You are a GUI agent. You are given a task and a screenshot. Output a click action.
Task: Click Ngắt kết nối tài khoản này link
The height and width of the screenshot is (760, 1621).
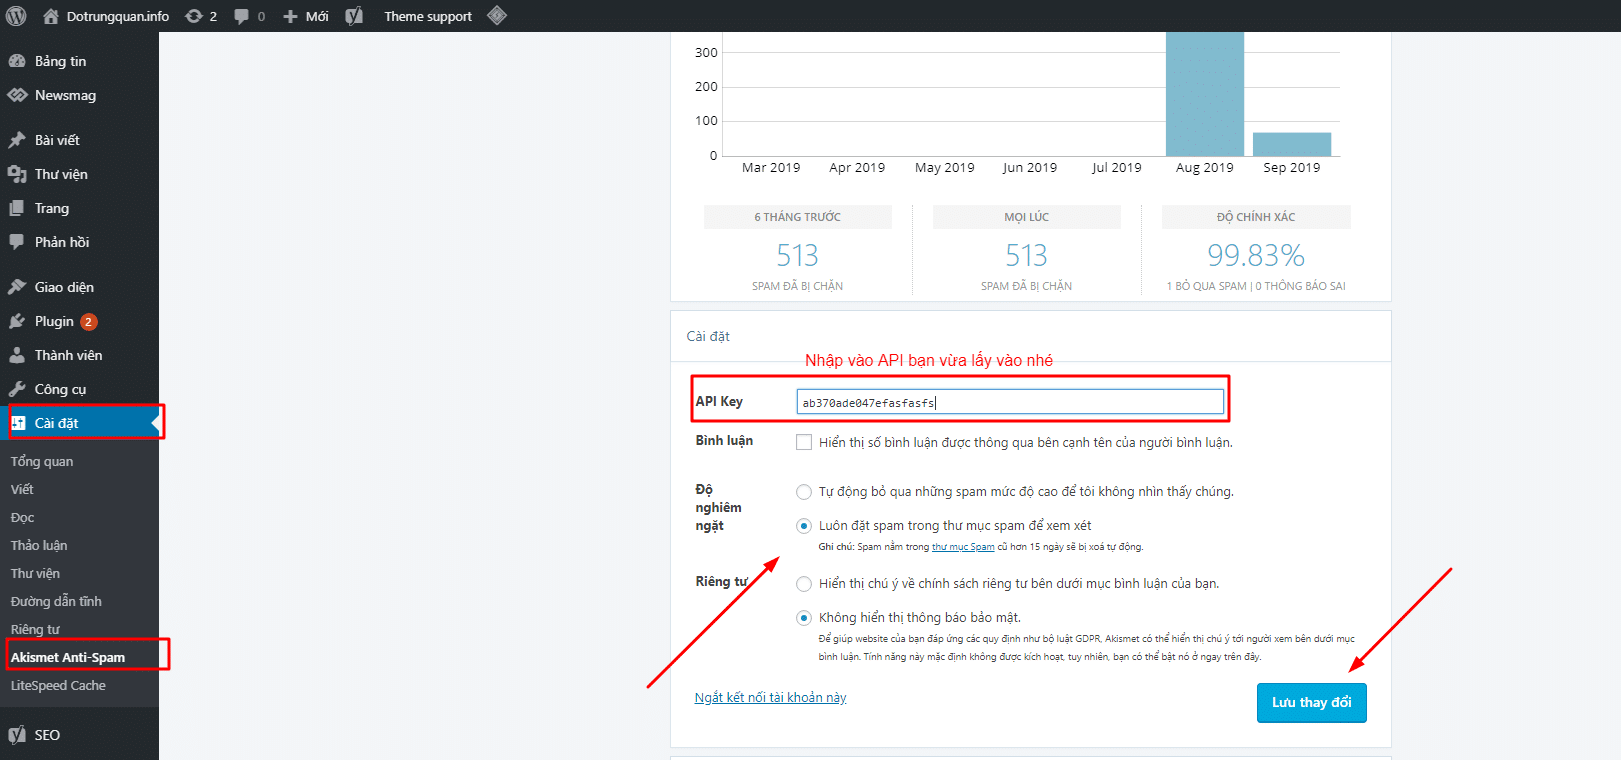click(x=770, y=697)
